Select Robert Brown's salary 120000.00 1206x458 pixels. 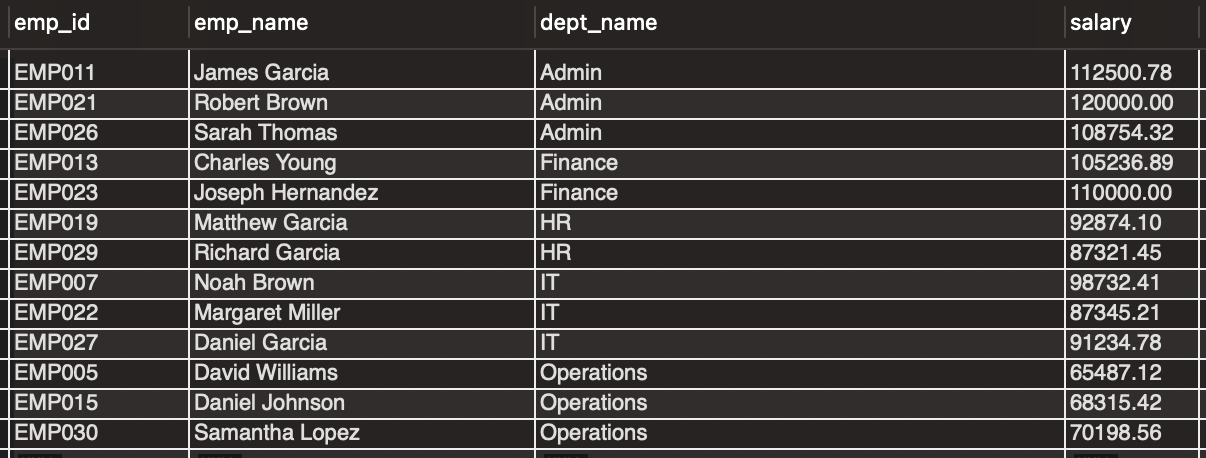[x=1121, y=103]
